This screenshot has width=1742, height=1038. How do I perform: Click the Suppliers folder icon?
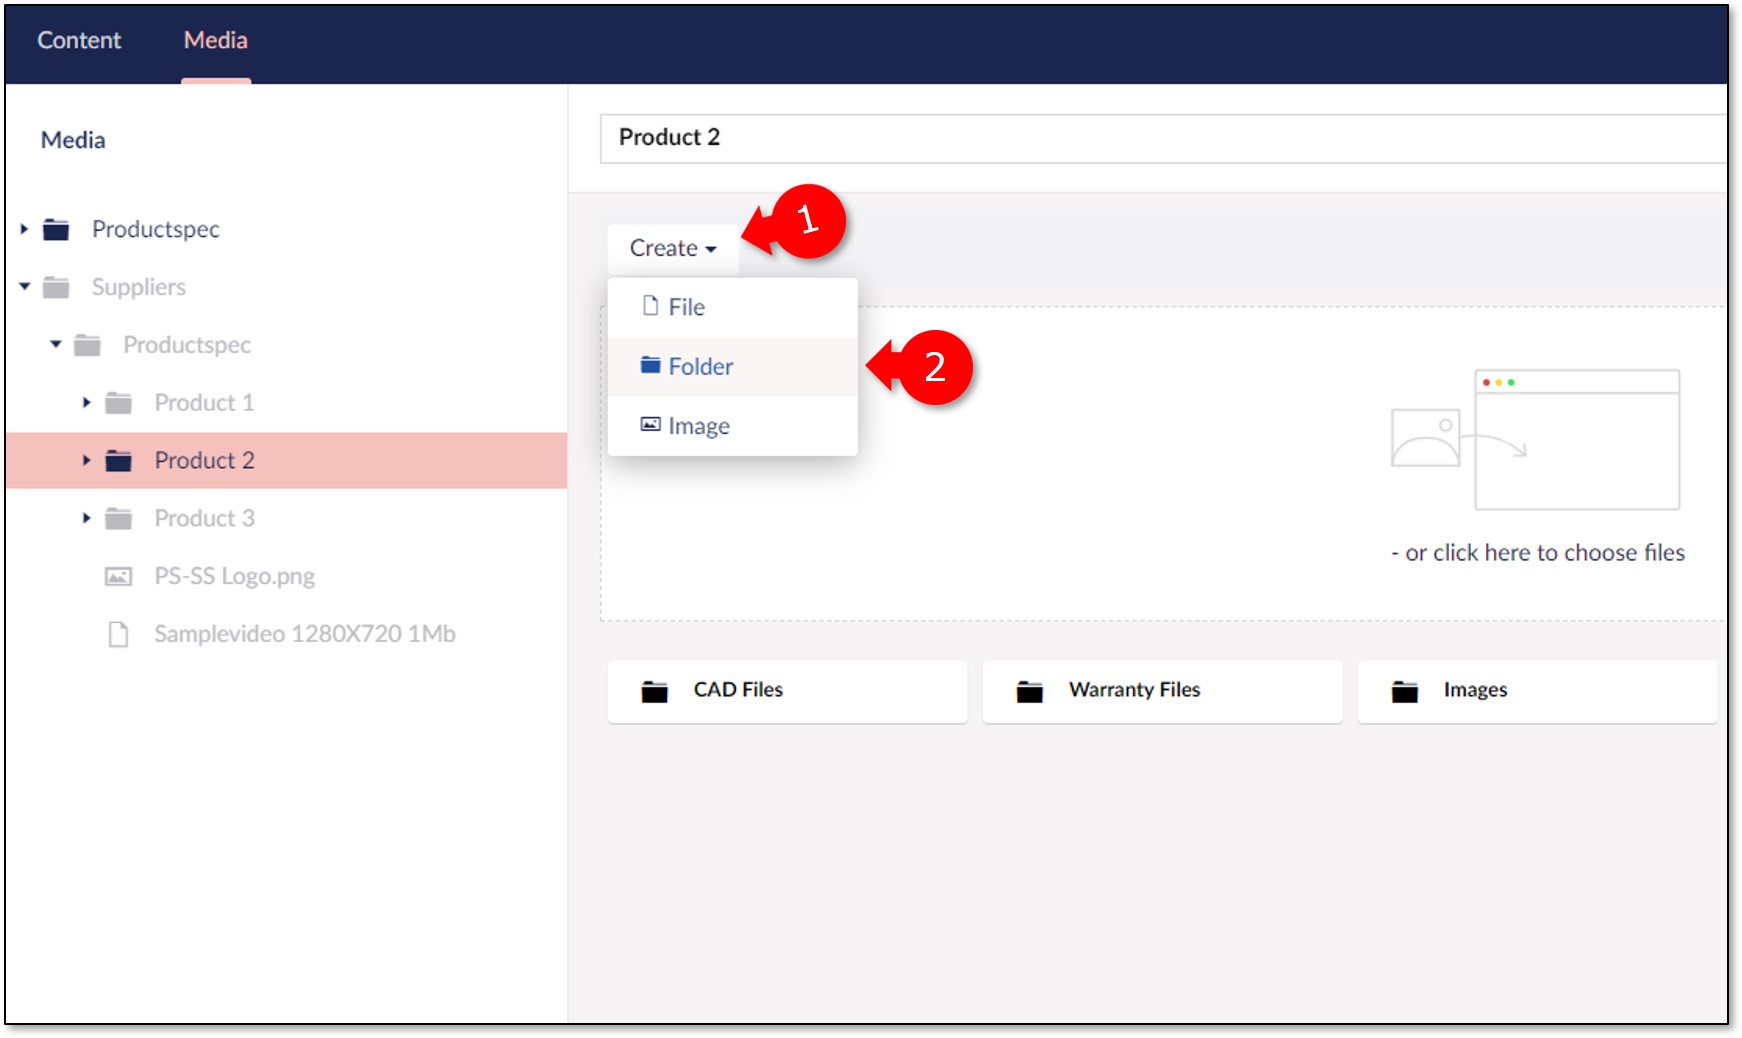(x=56, y=288)
